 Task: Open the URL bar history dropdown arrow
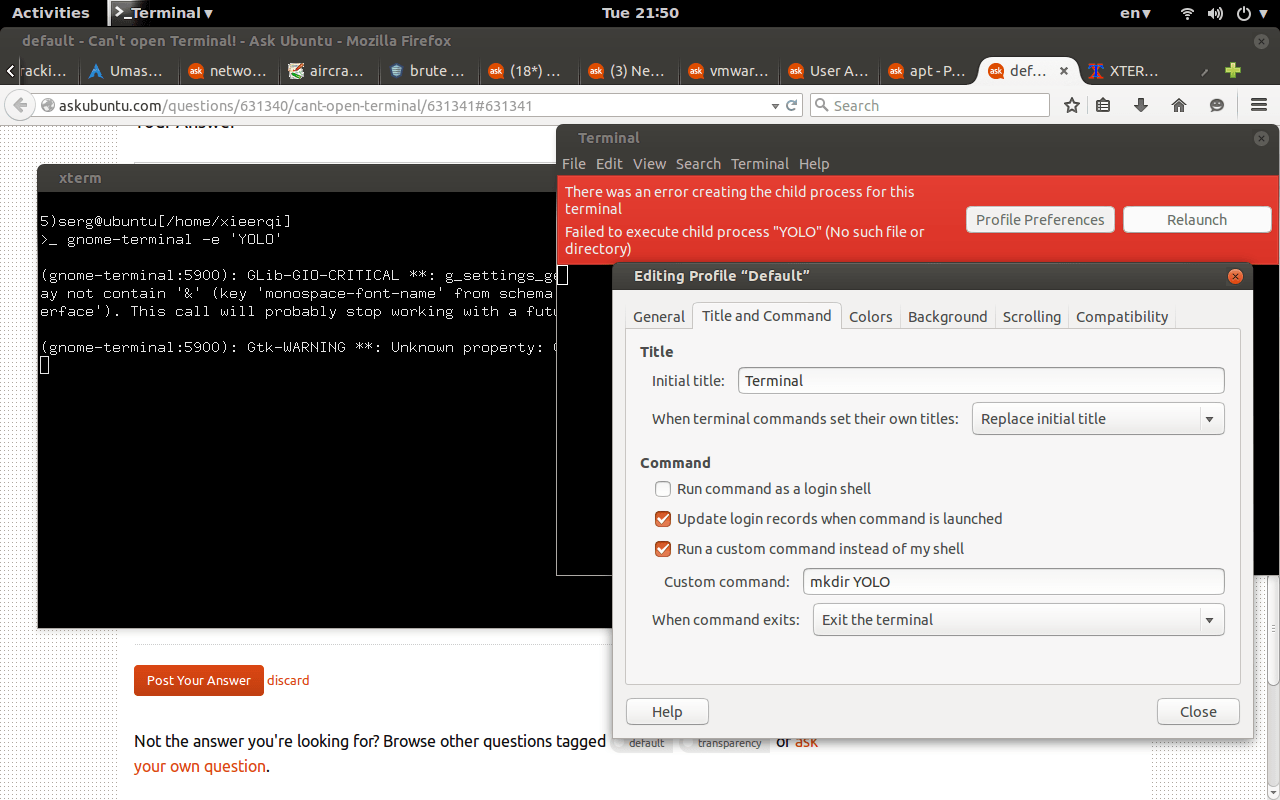tap(775, 105)
